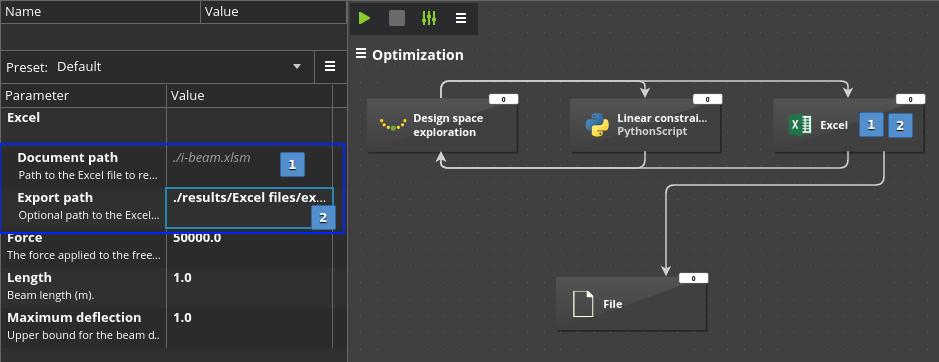Image resolution: width=939 pixels, height=362 pixels.
Task: Click the gray stop button in toolbar
Action: coord(396,18)
